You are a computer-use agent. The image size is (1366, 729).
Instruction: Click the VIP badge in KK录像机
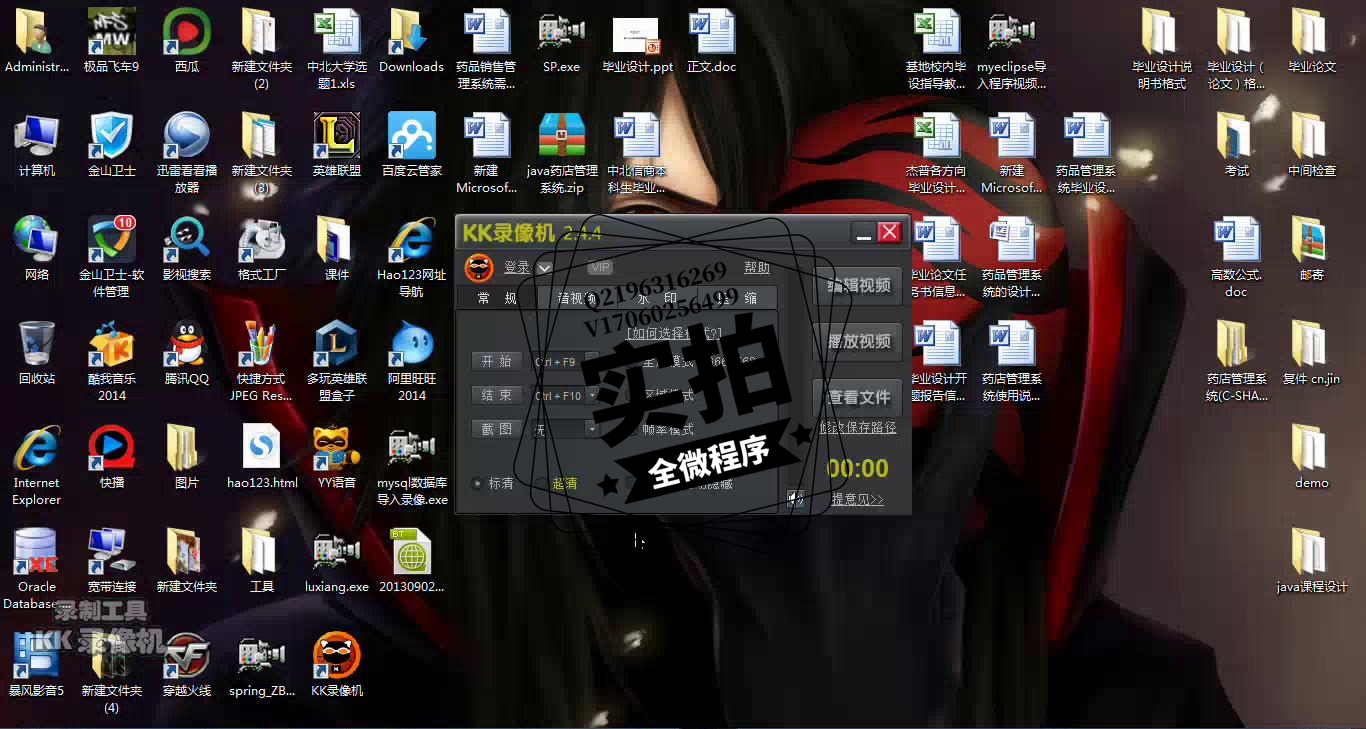tap(600, 267)
